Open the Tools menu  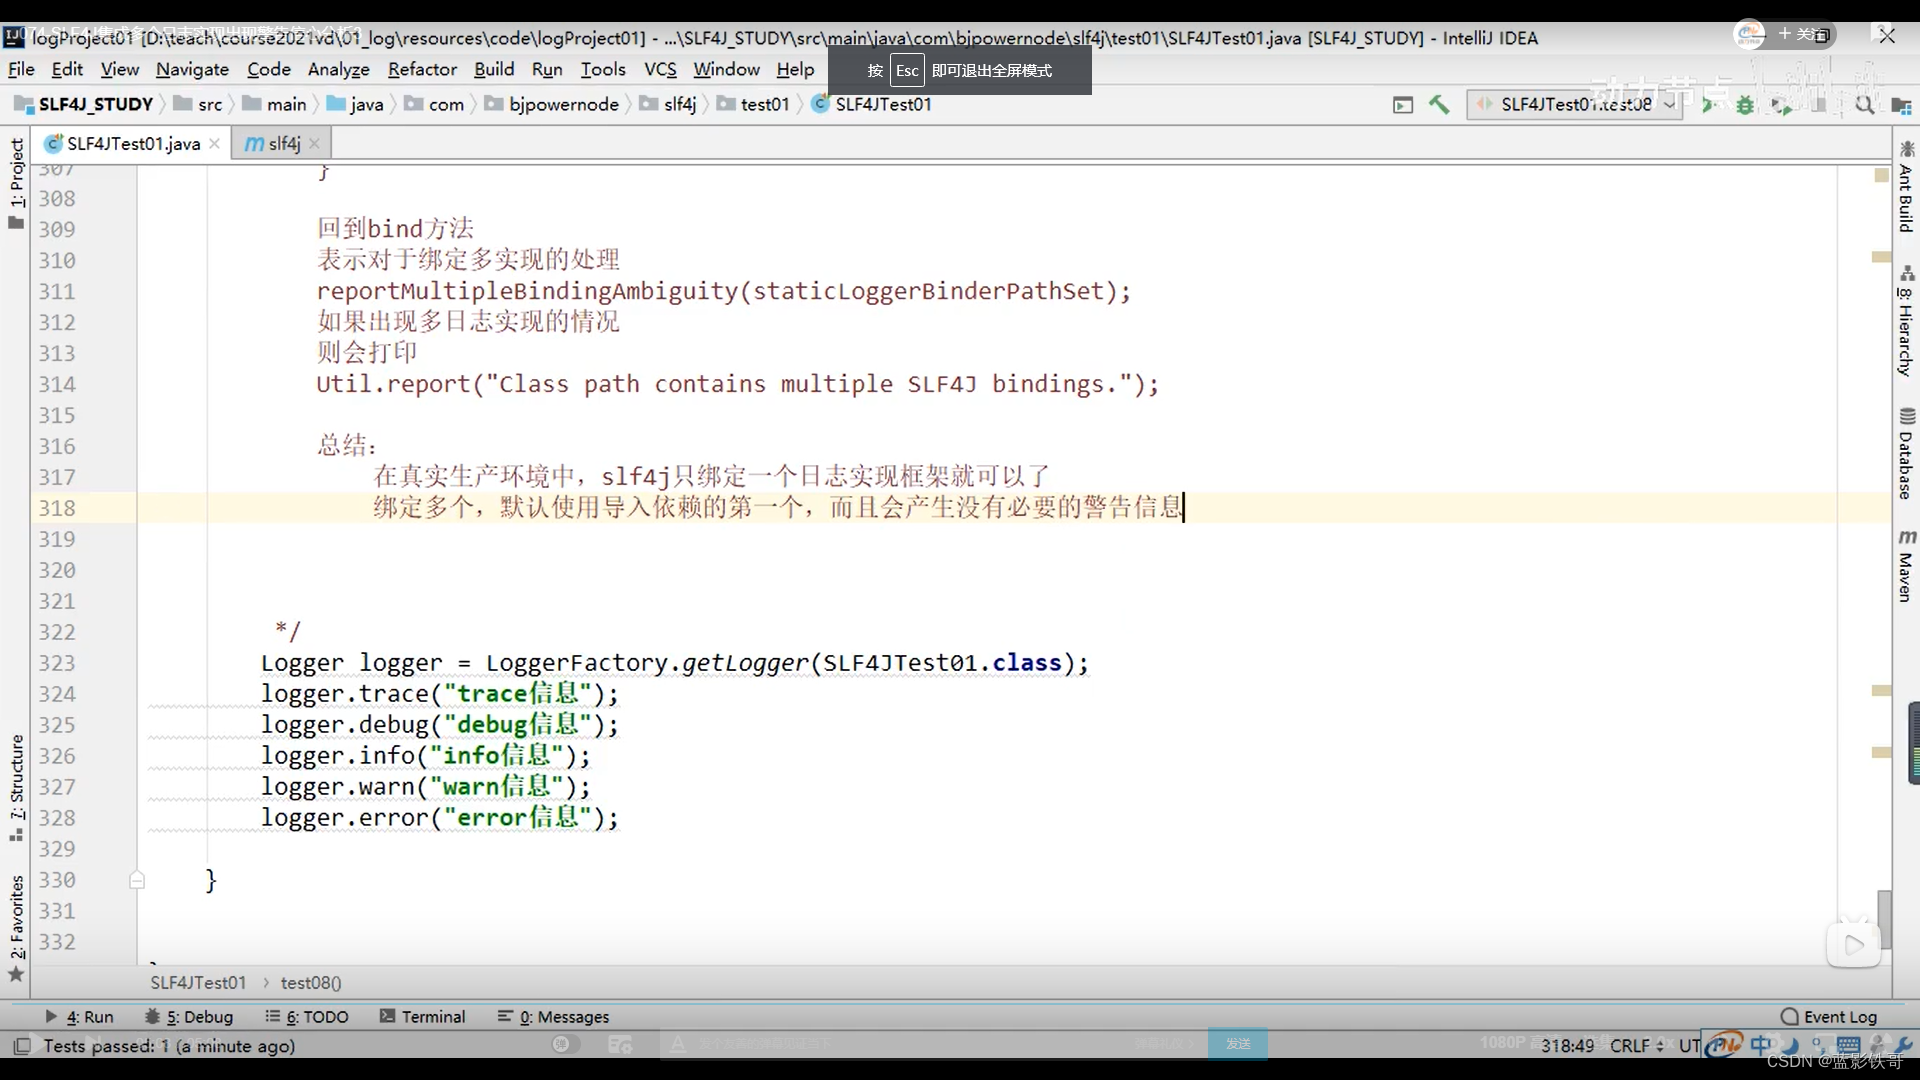(603, 69)
